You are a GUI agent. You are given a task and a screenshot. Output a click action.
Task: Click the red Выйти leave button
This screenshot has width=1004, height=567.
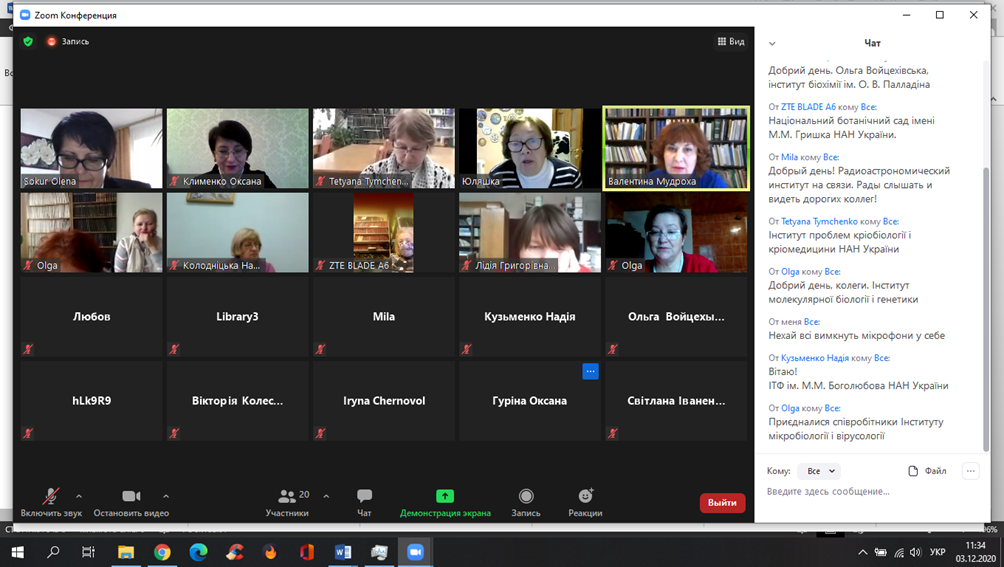[x=722, y=503]
